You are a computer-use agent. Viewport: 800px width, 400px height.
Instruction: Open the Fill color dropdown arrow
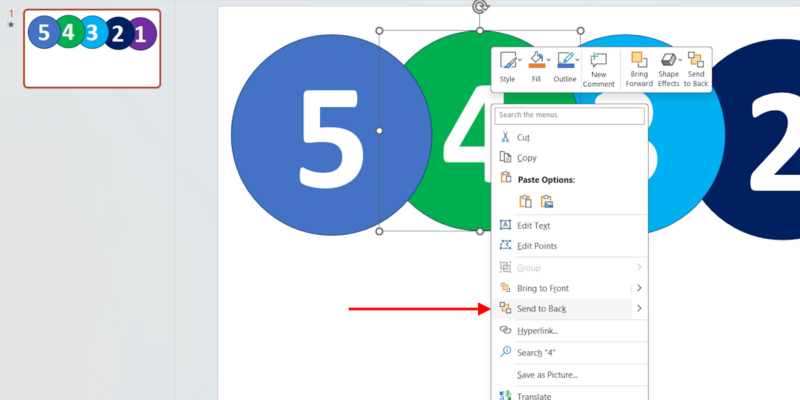(549, 61)
